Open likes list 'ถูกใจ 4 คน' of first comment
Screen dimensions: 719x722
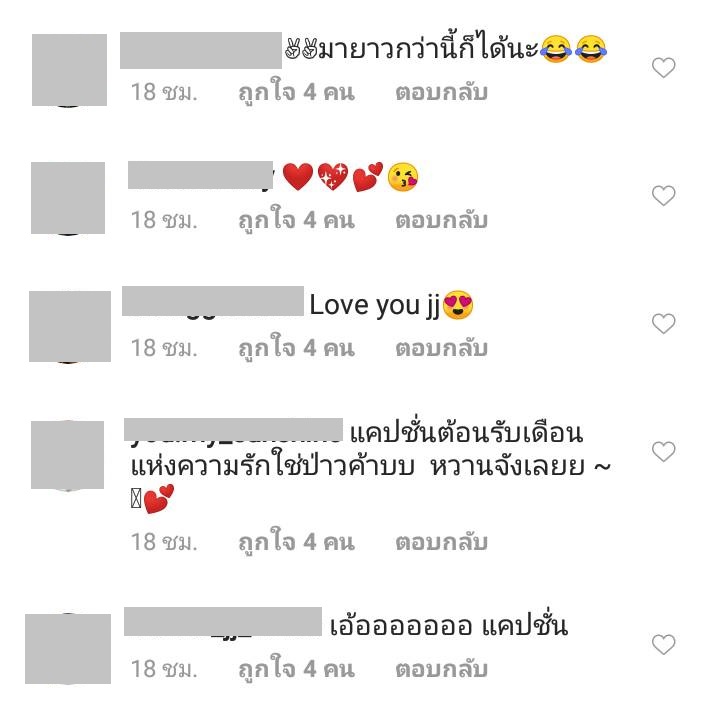(296, 92)
